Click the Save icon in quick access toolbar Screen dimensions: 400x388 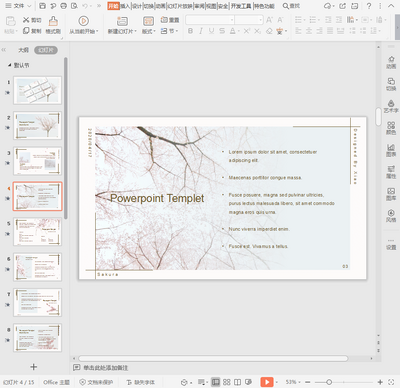(x=42, y=6)
